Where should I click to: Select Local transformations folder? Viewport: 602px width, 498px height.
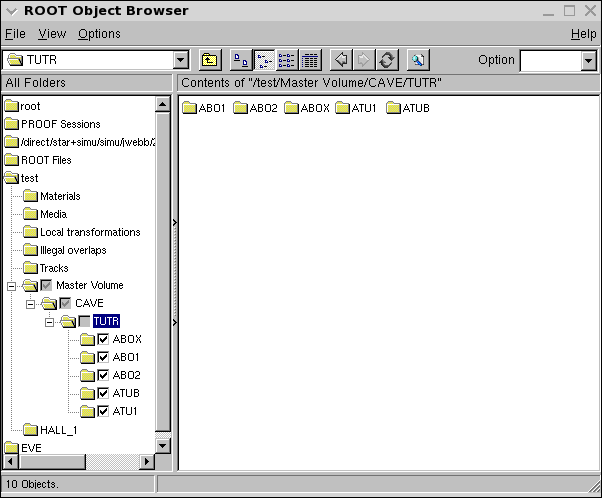(82, 232)
